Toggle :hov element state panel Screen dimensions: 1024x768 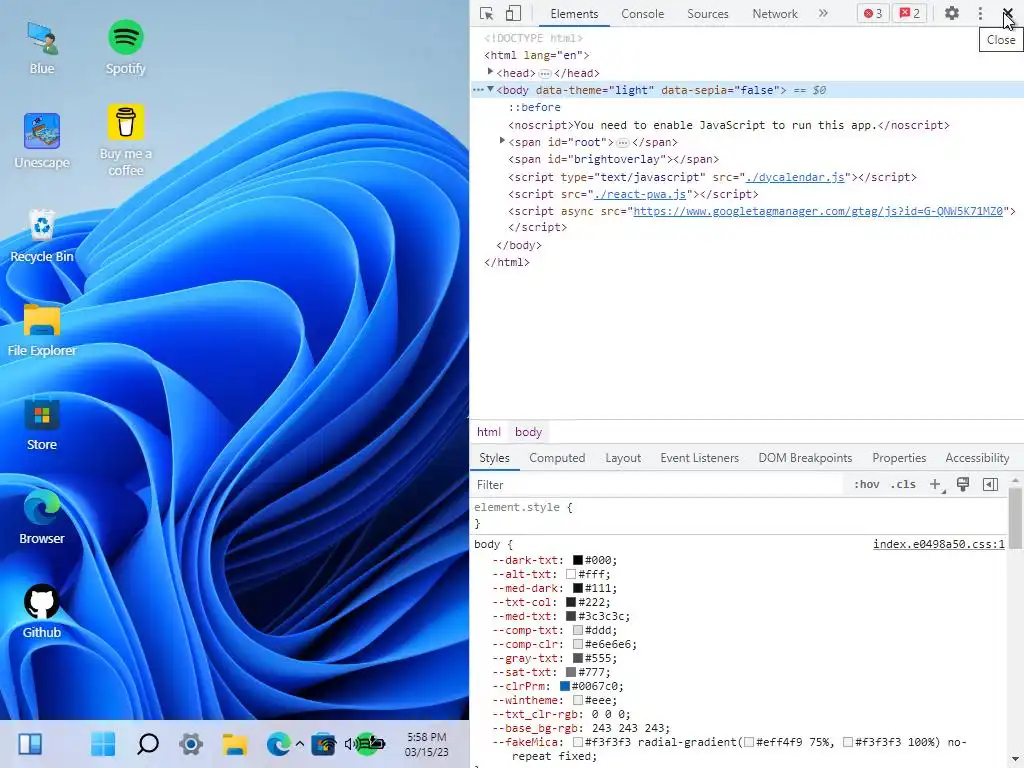[866, 485]
